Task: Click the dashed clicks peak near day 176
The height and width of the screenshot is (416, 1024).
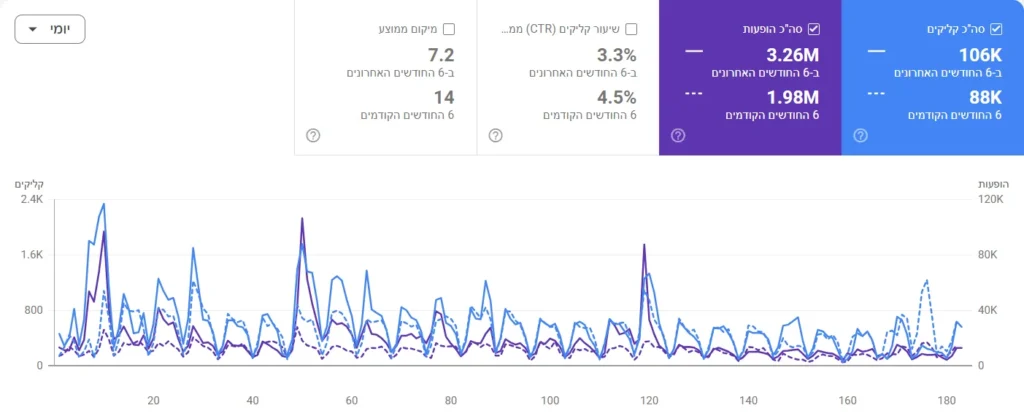Action: point(926,280)
